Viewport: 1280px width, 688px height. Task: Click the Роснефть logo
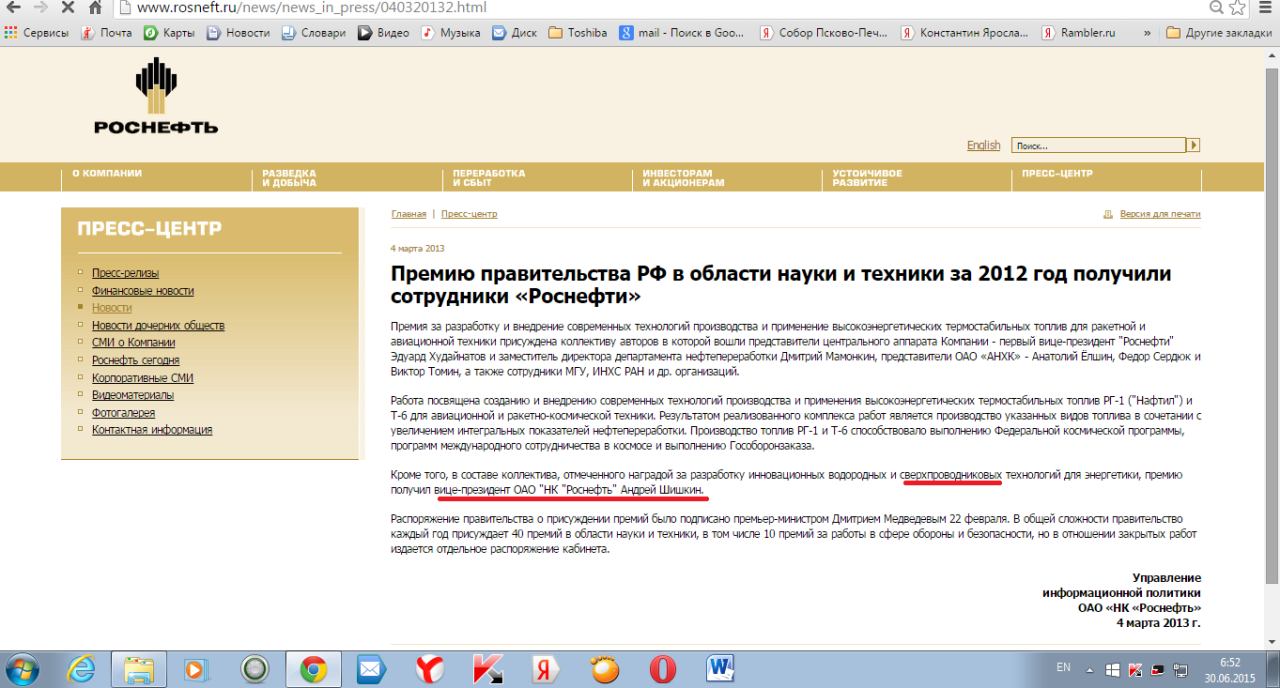(156, 96)
